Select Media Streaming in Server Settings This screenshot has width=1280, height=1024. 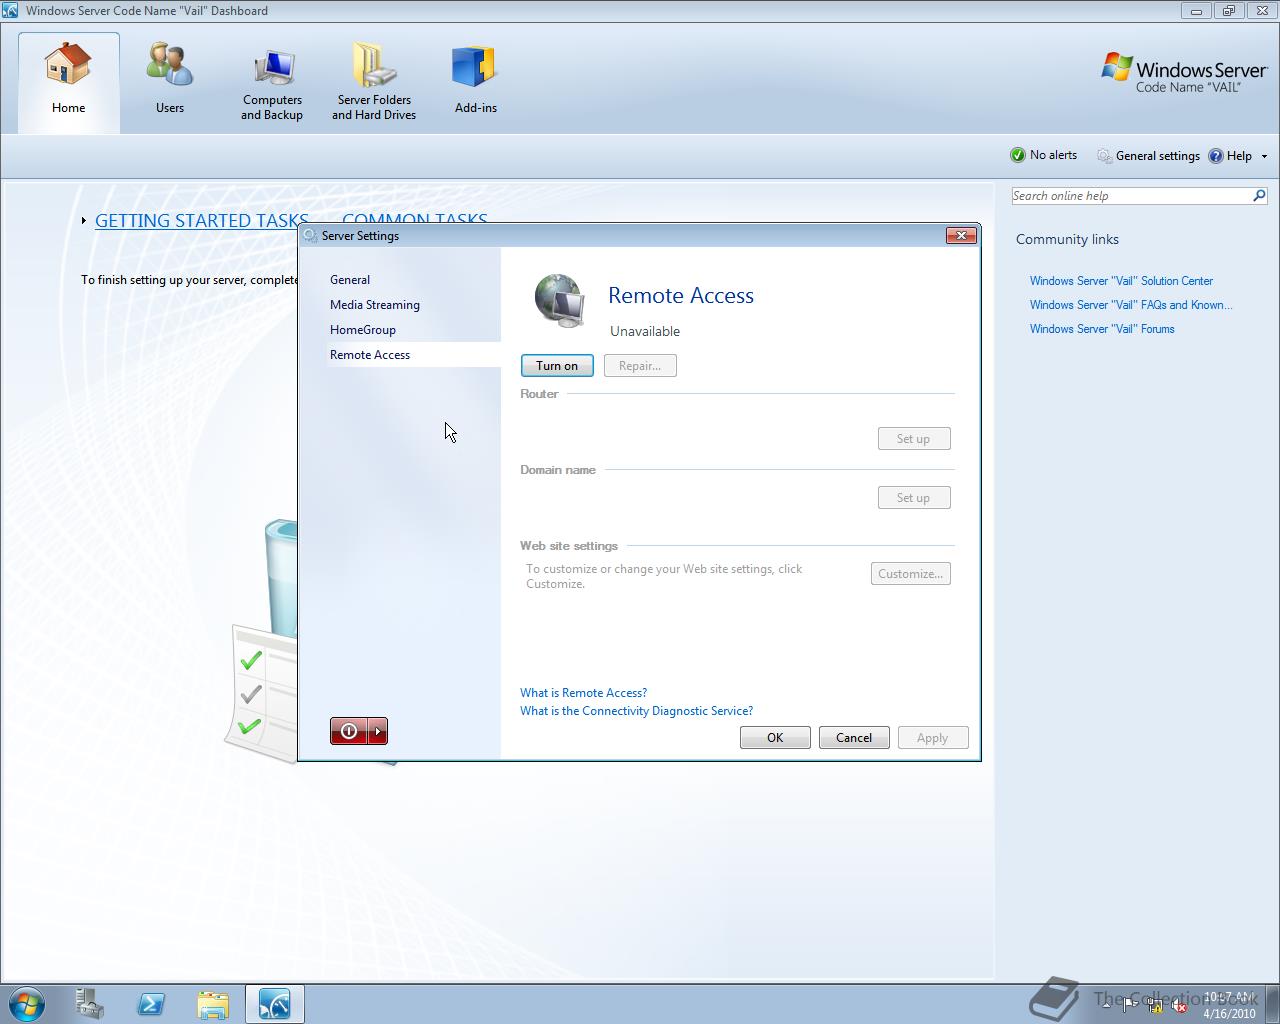point(375,305)
